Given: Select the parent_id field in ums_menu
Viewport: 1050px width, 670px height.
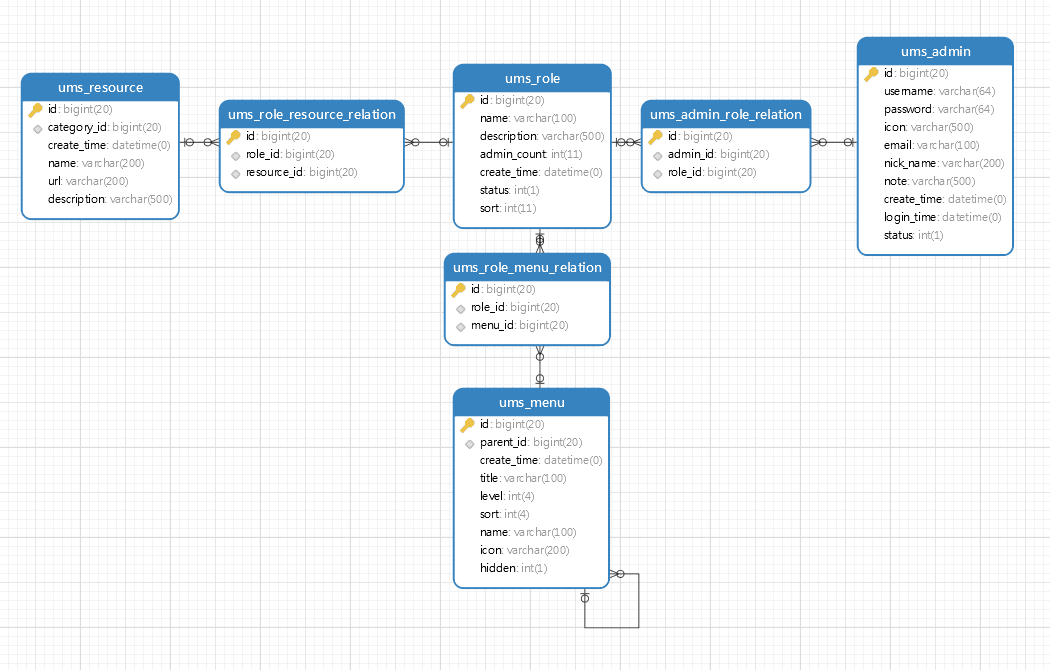Looking at the screenshot, I should 531,442.
